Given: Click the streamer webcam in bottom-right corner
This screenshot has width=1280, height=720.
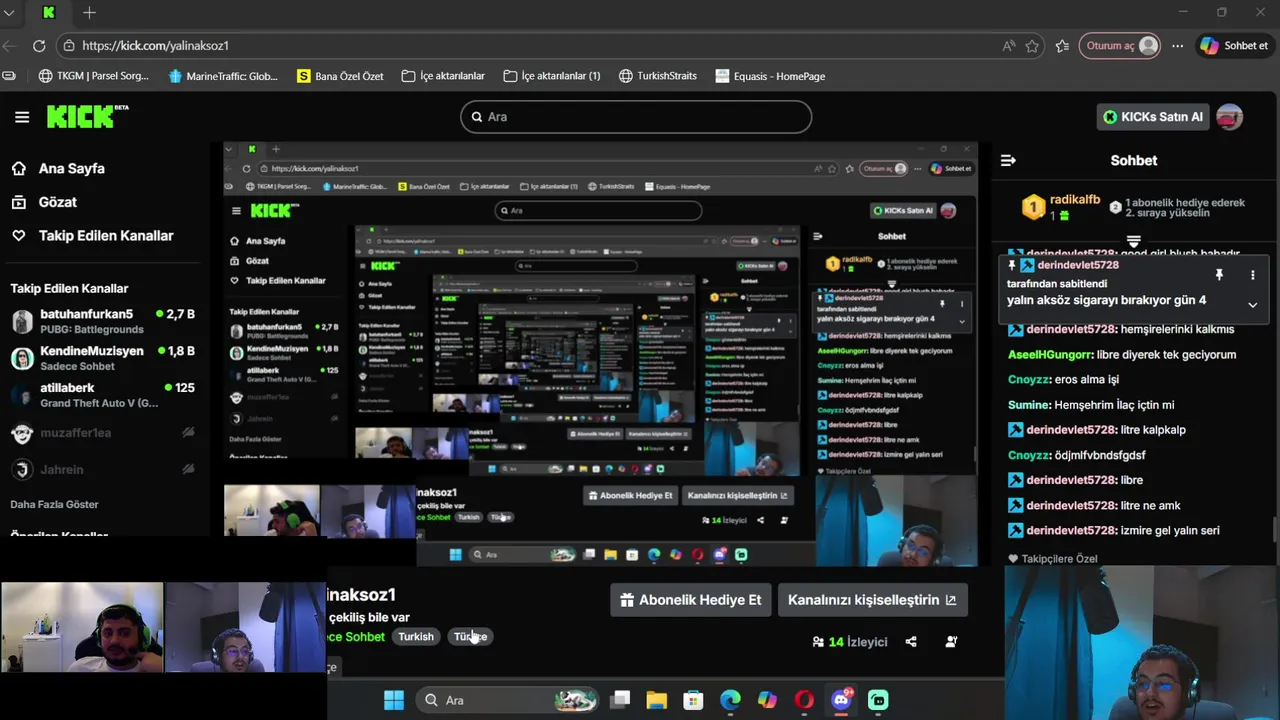Looking at the screenshot, I should click(x=1141, y=642).
